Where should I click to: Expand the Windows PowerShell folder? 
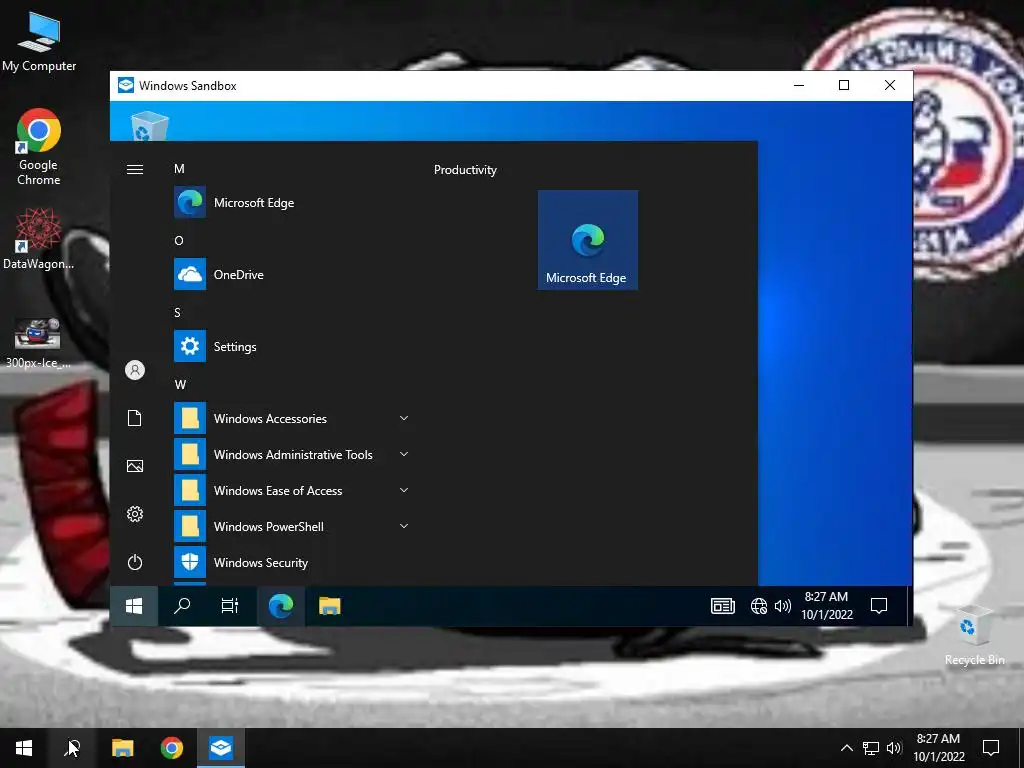[293, 526]
